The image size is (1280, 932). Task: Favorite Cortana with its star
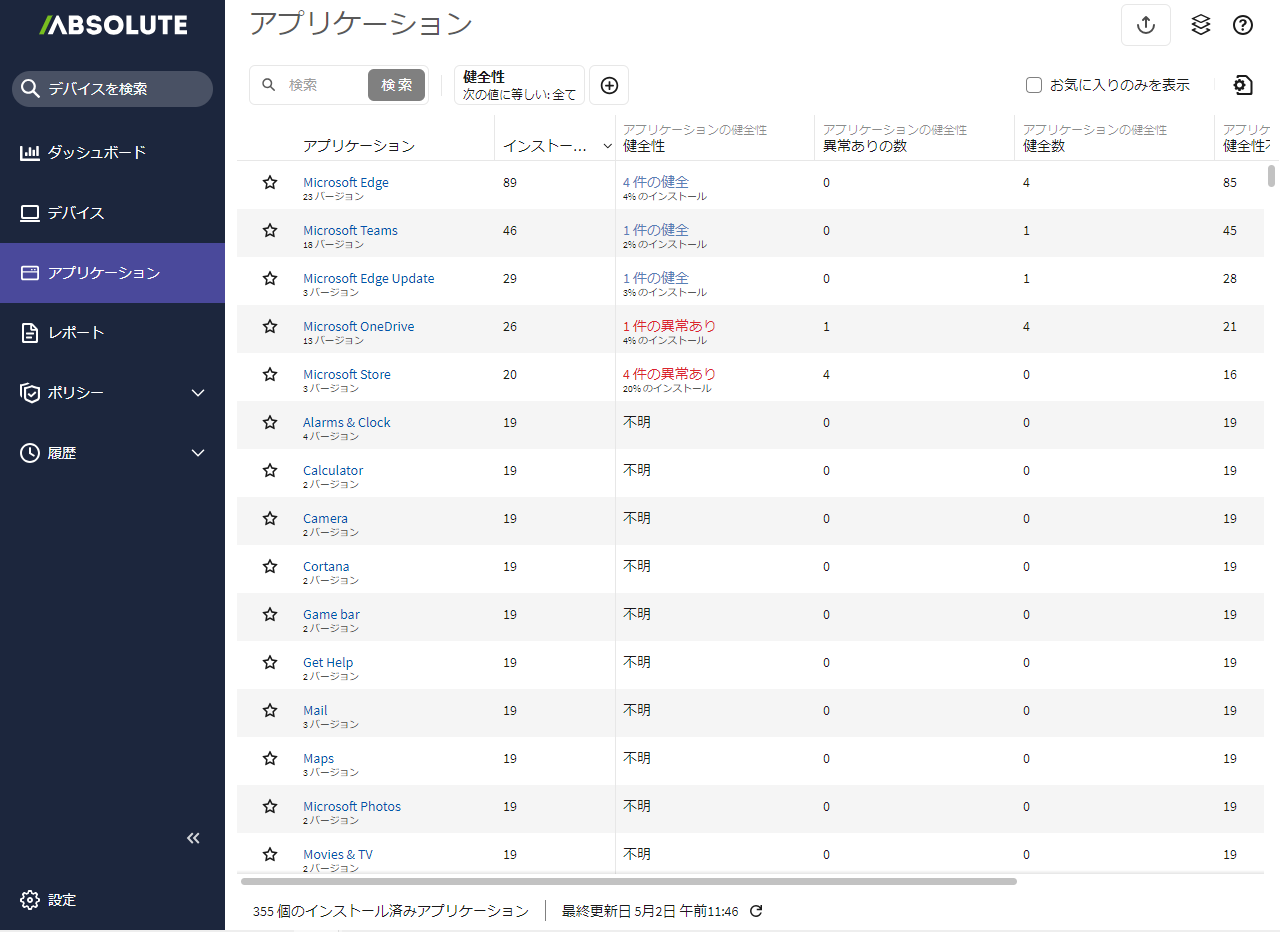coord(270,567)
